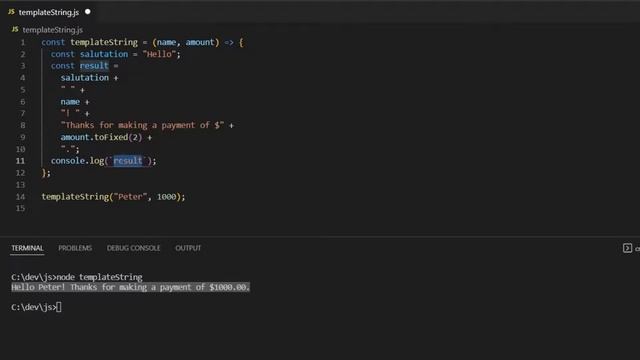Click the terminal prompt cursor

[x=59, y=307]
